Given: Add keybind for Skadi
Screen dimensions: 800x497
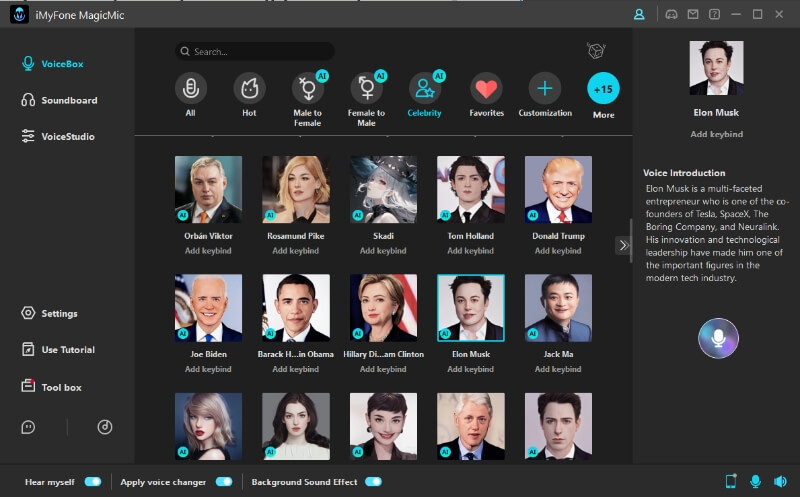Looking at the screenshot, I should pyautogui.click(x=383, y=251).
